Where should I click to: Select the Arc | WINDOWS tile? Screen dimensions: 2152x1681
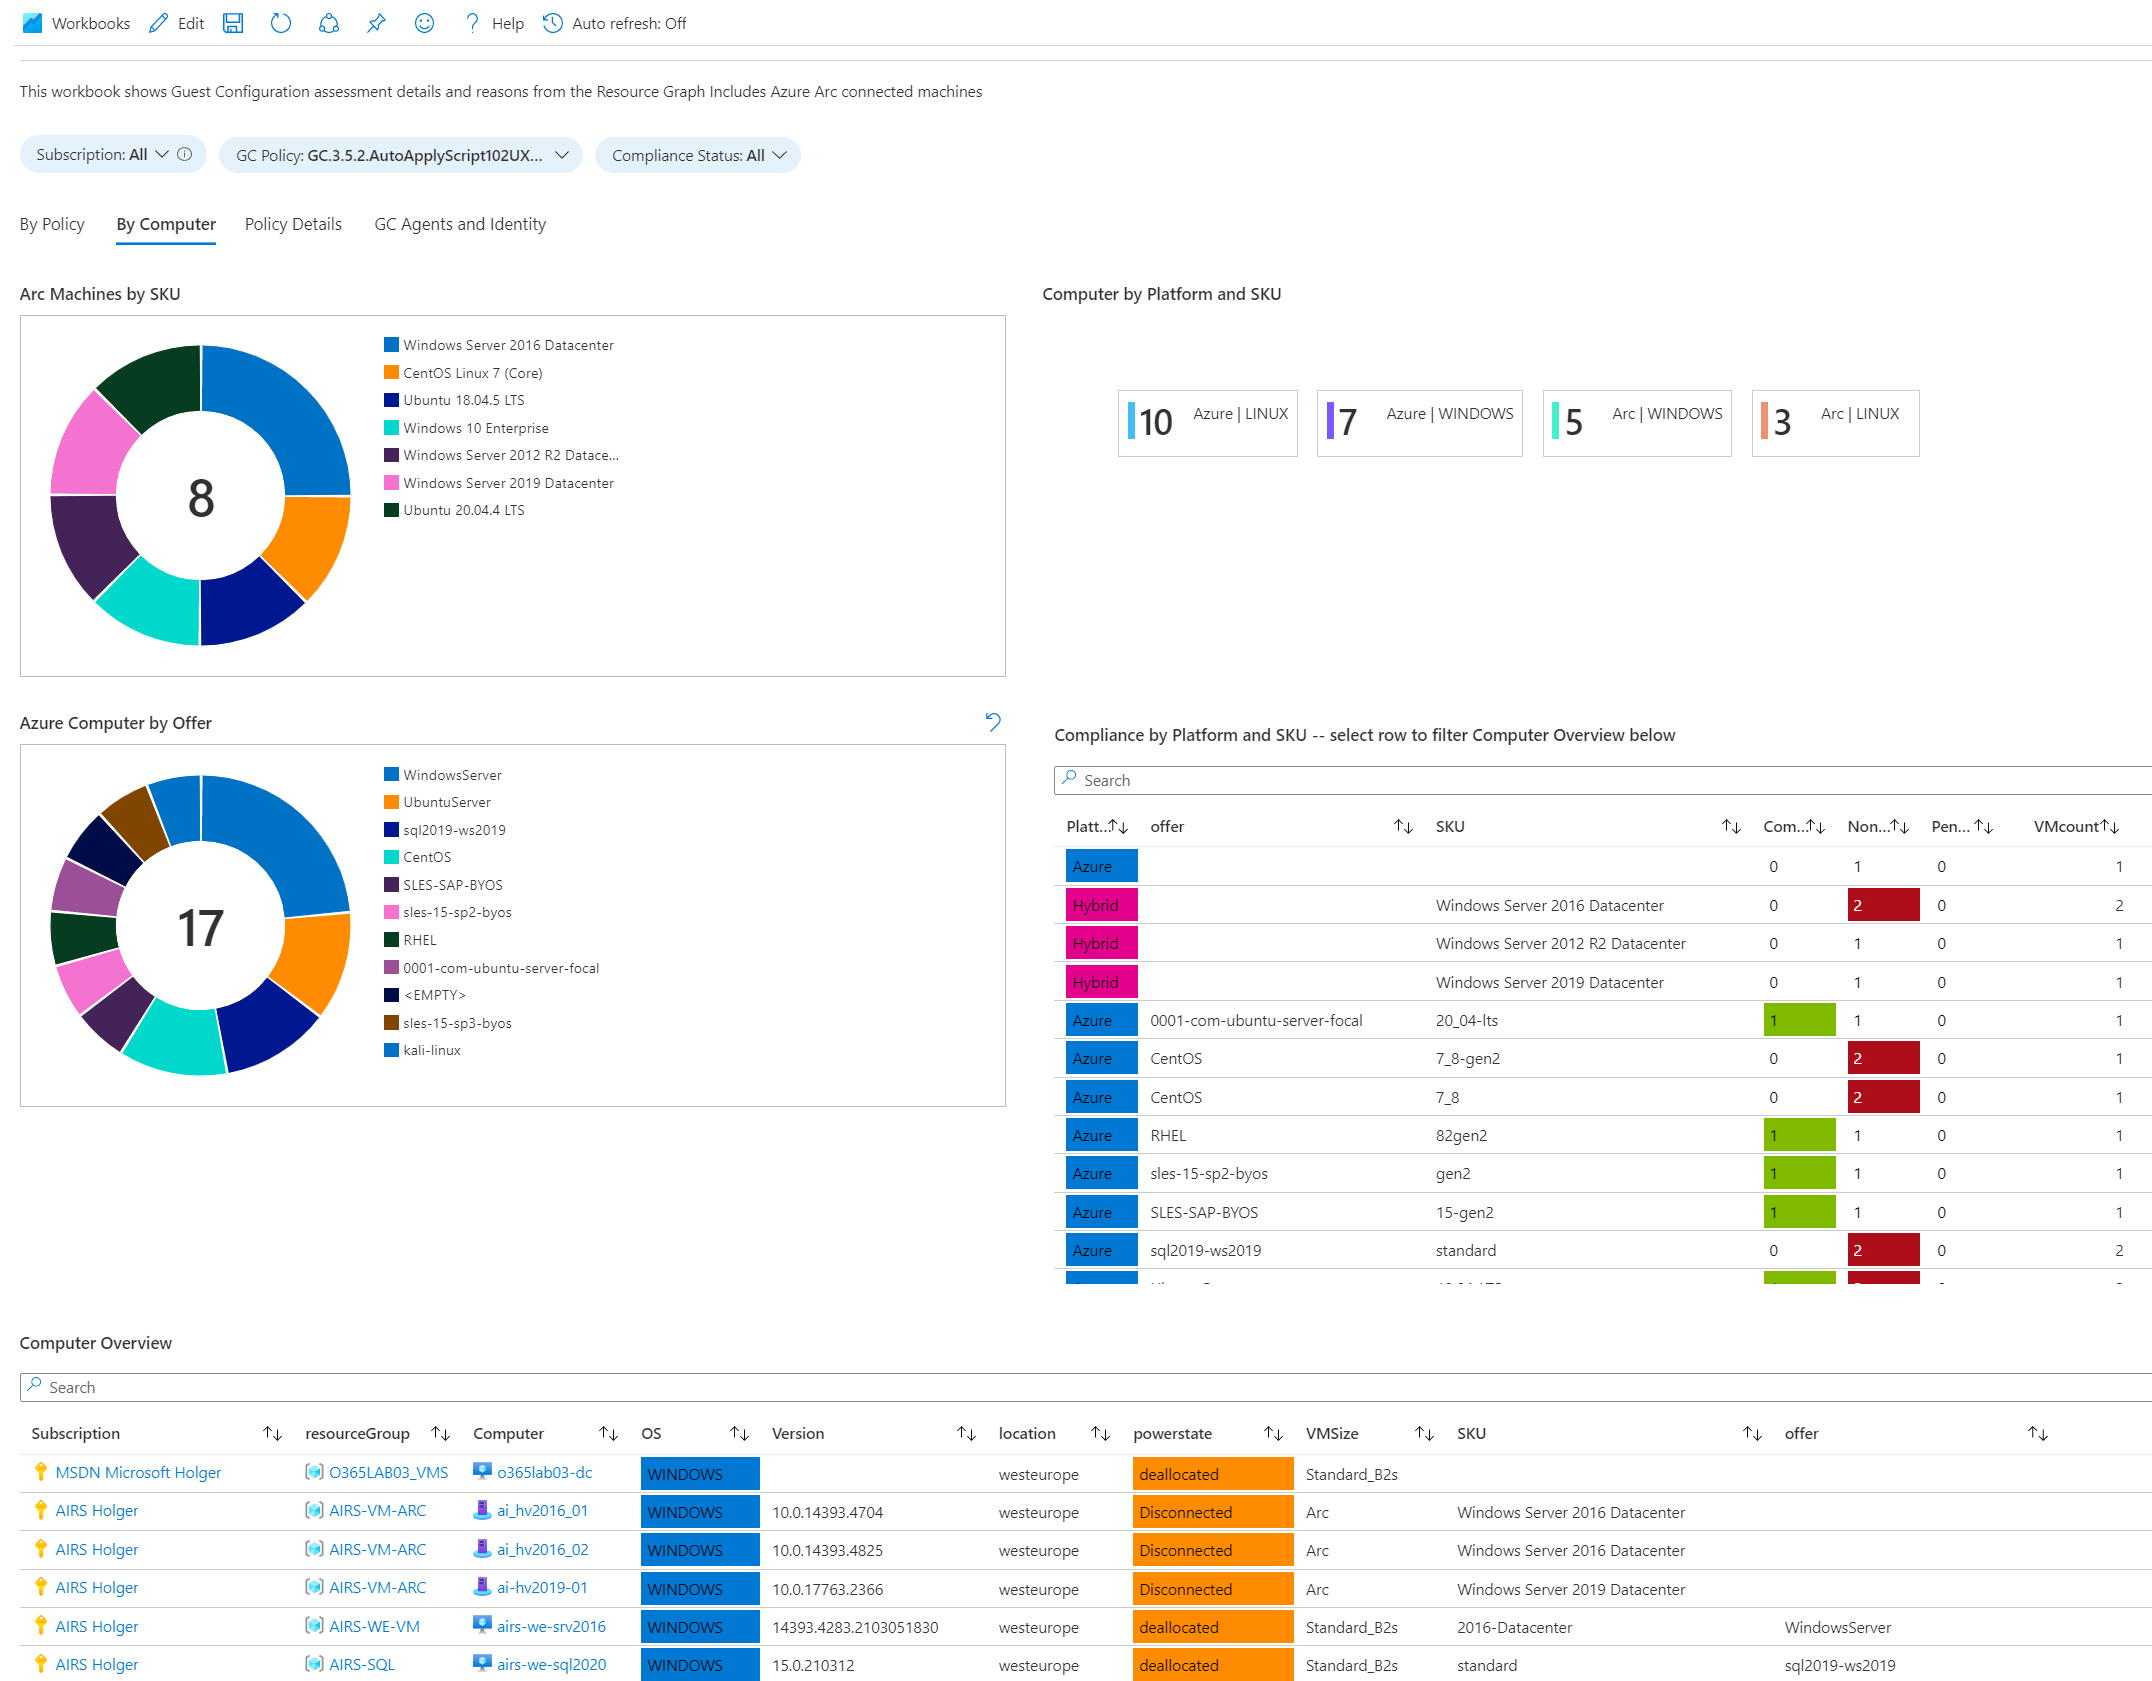[1637, 423]
